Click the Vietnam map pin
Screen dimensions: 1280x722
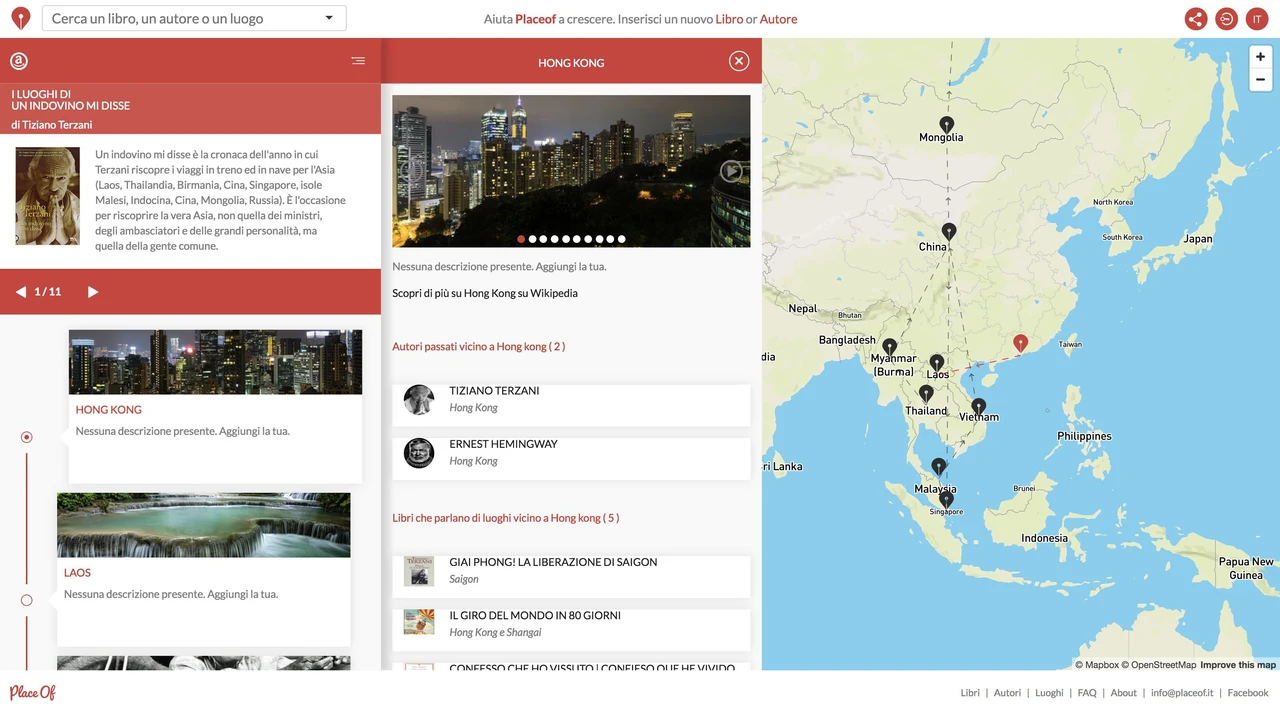pos(979,408)
